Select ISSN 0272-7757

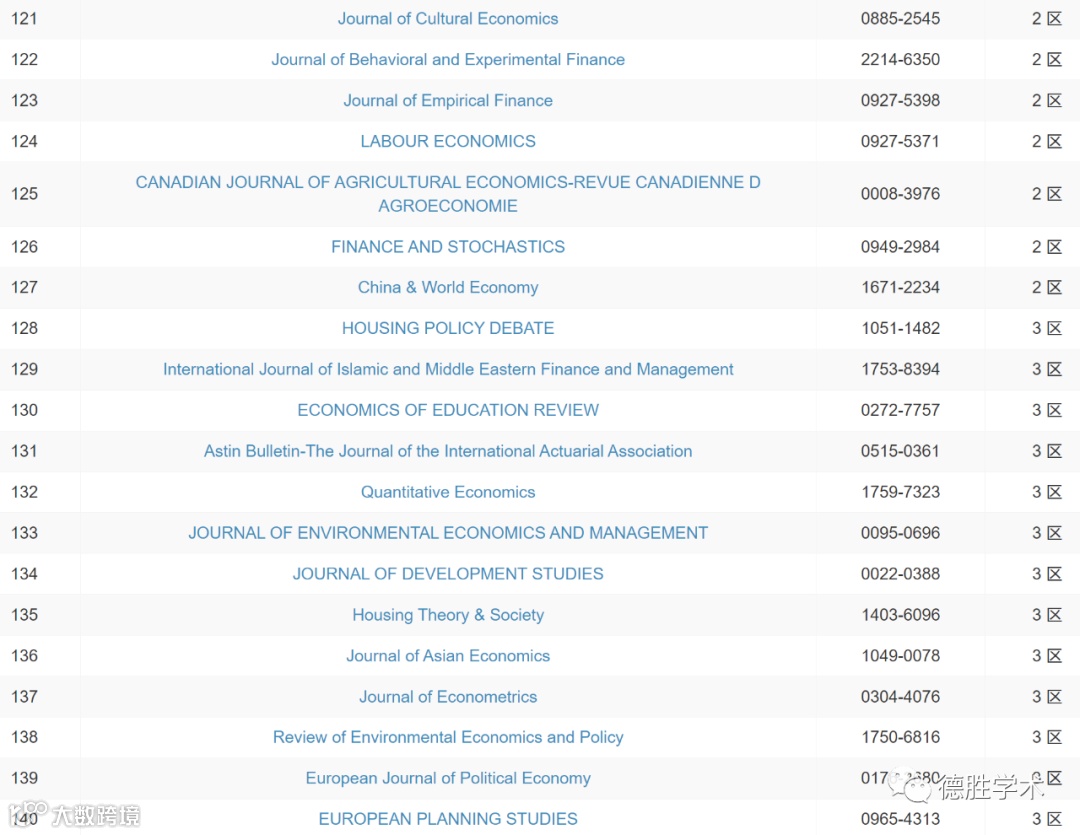pyautogui.click(x=900, y=410)
